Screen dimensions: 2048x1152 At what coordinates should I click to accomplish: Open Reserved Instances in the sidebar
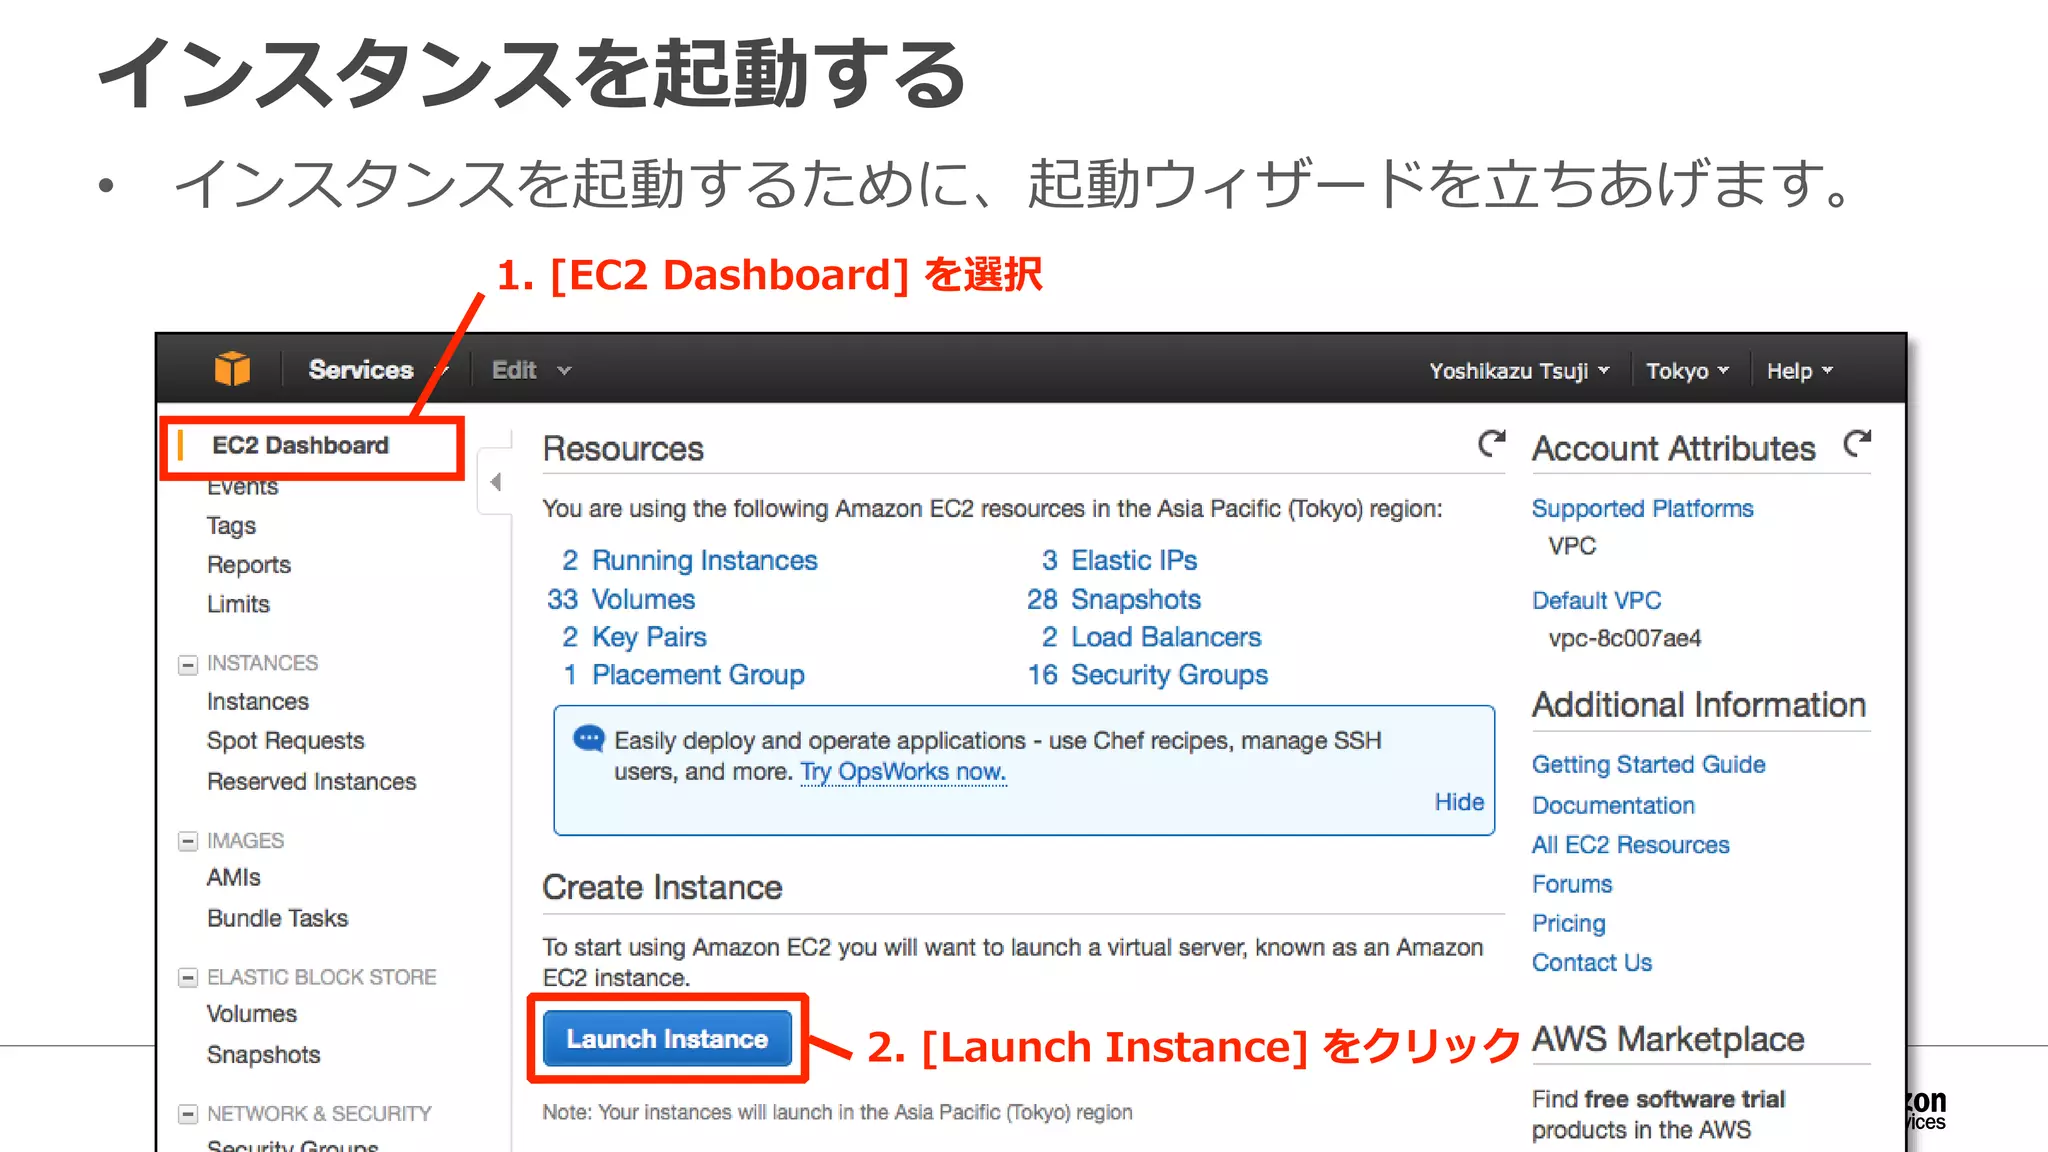(x=311, y=781)
